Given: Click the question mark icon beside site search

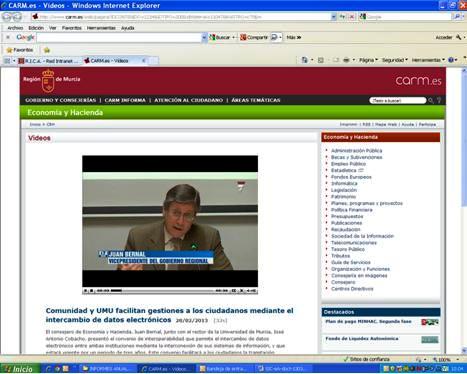Looking at the screenshot, I should click(x=439, y=100).
